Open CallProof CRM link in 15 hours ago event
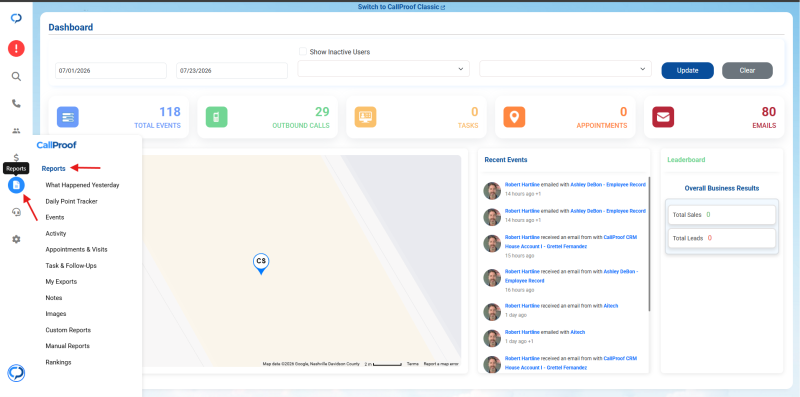This screenshot has width=800, height=397. 571,241
